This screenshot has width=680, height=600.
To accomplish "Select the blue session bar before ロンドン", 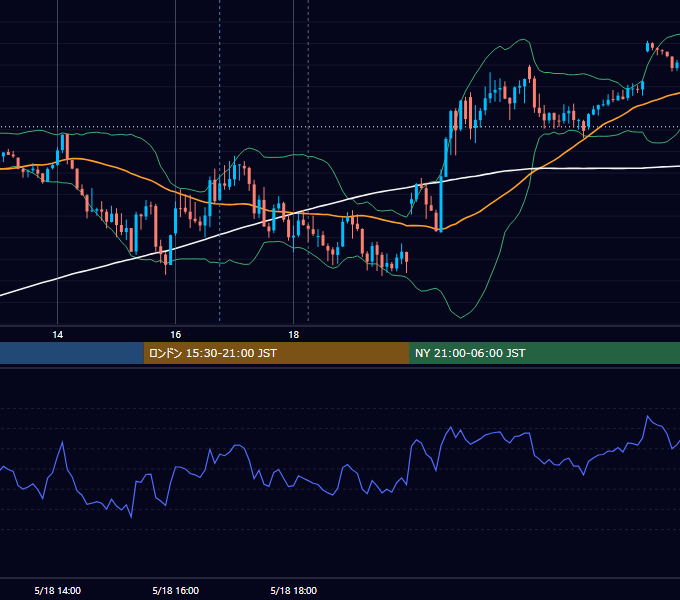I will click(72, 353).
